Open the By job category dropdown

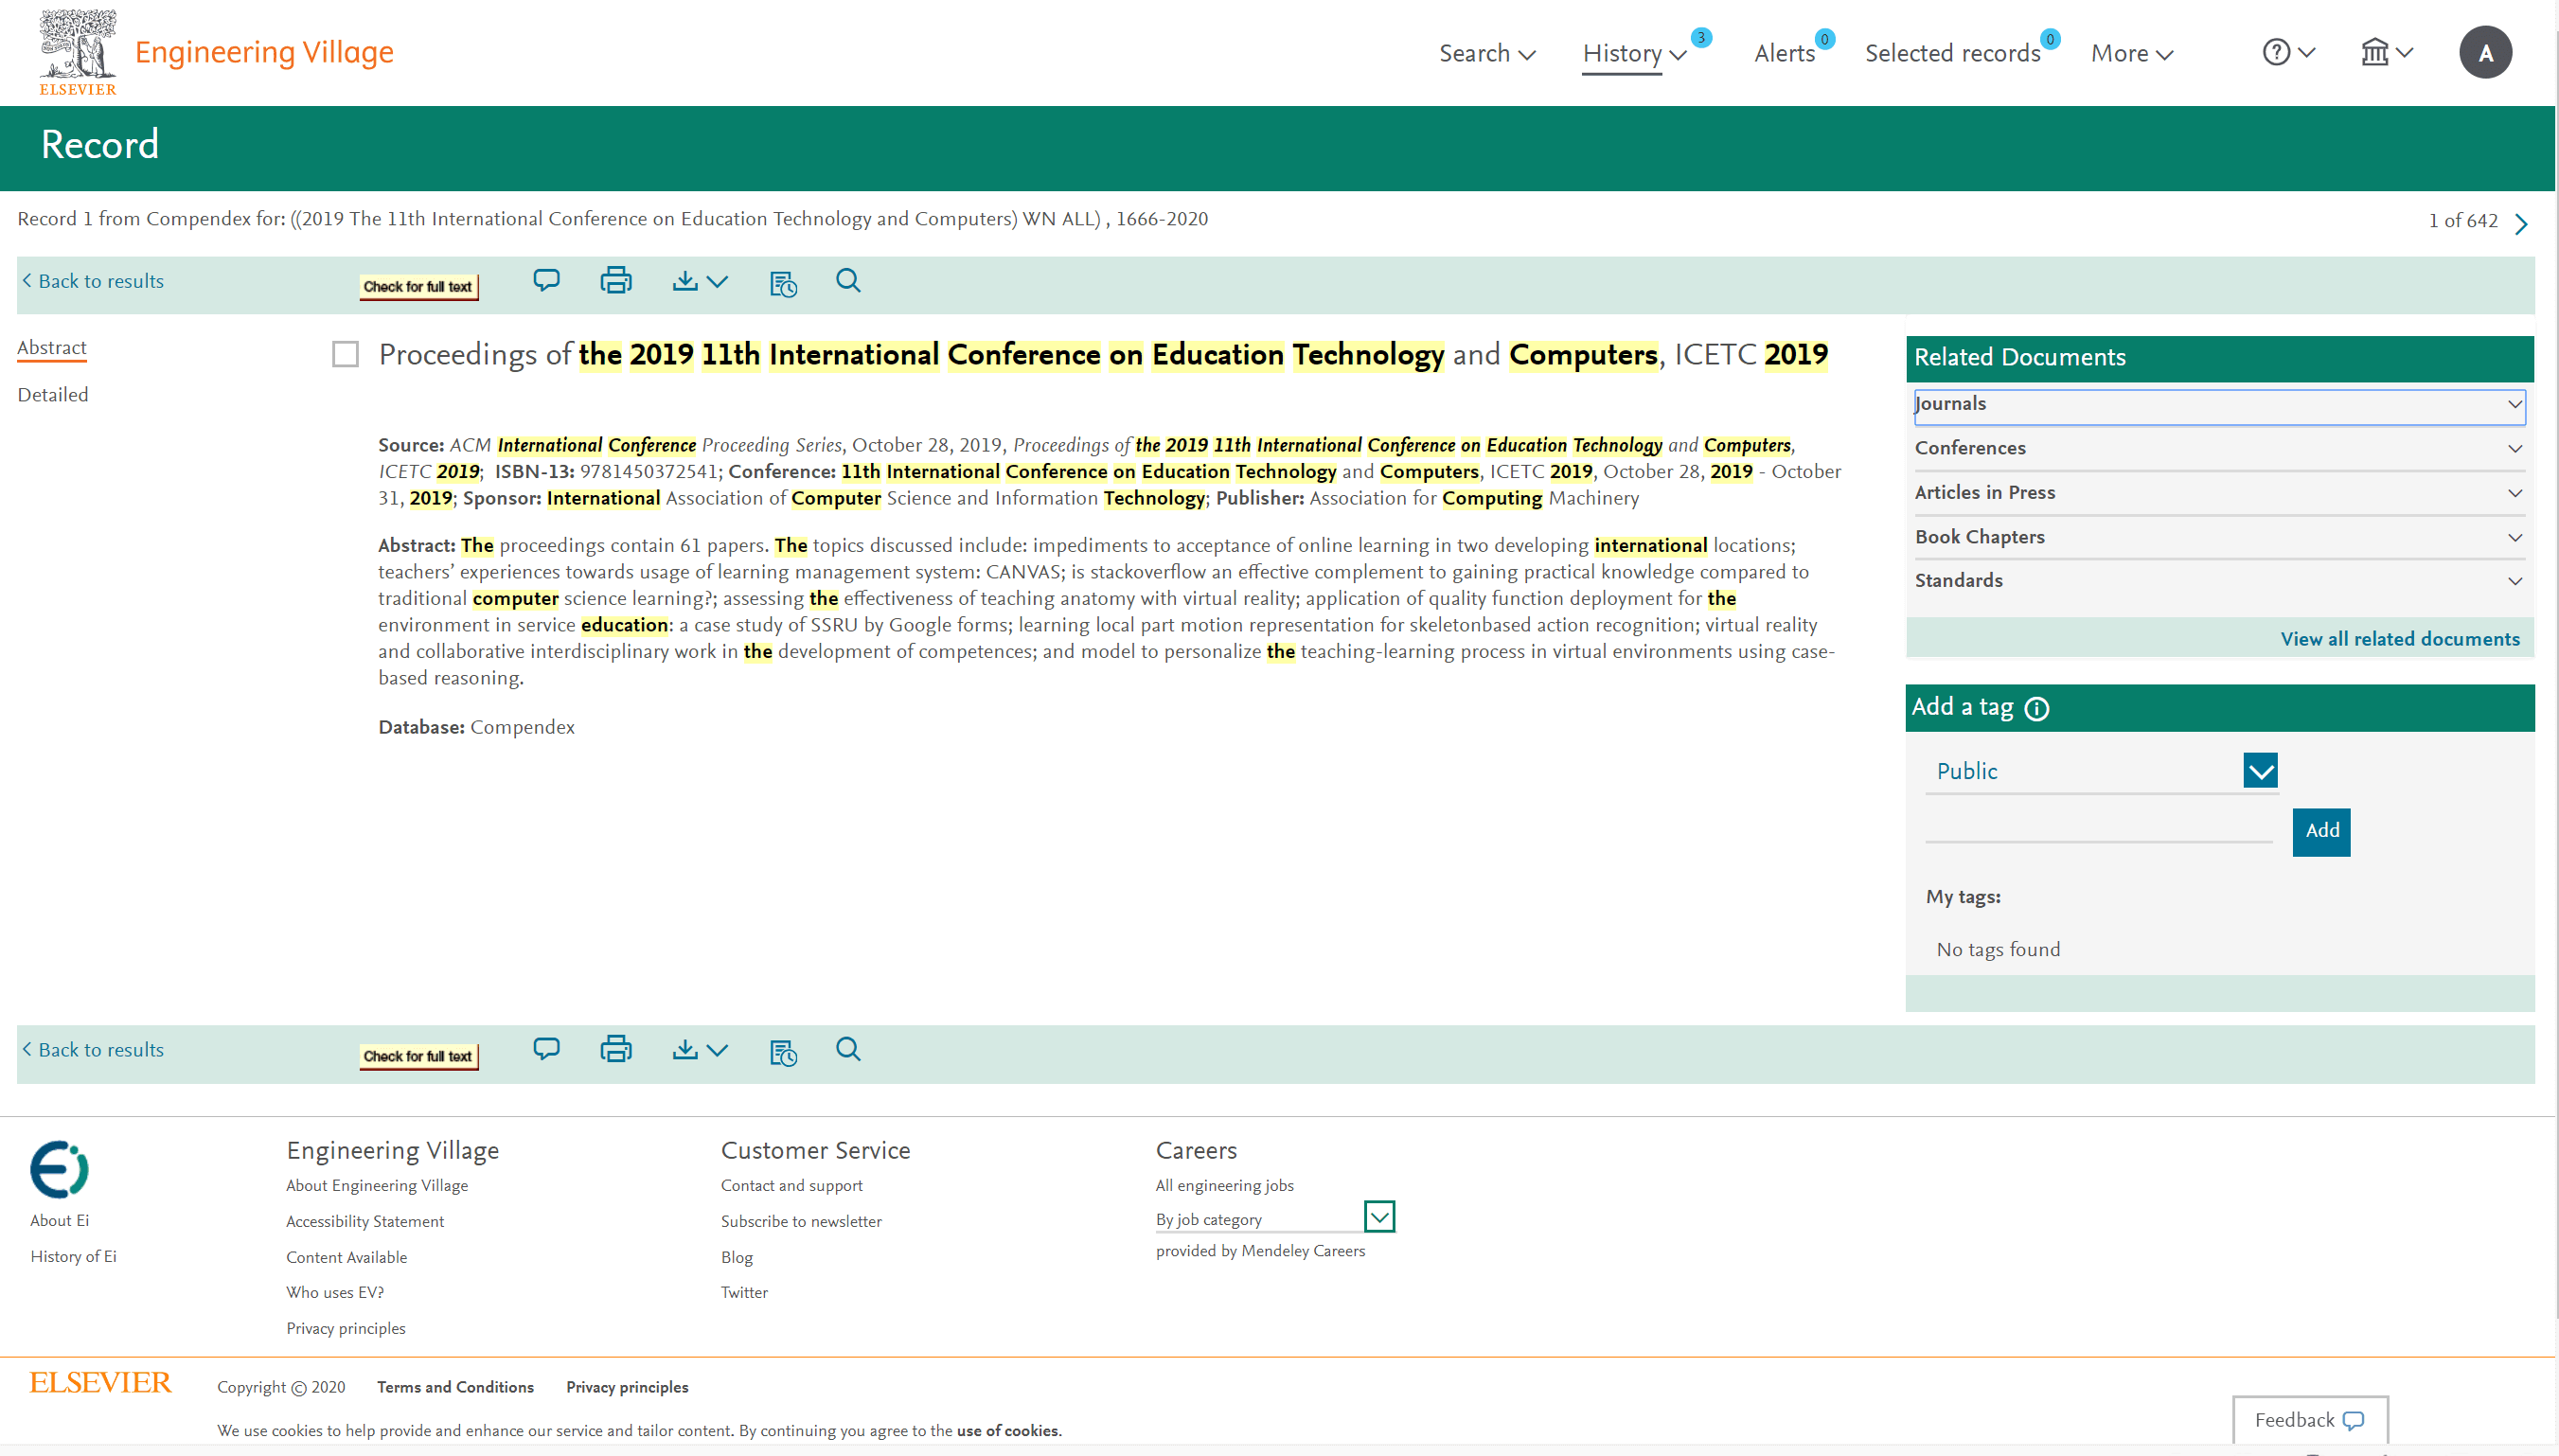click(1275, 1218)
